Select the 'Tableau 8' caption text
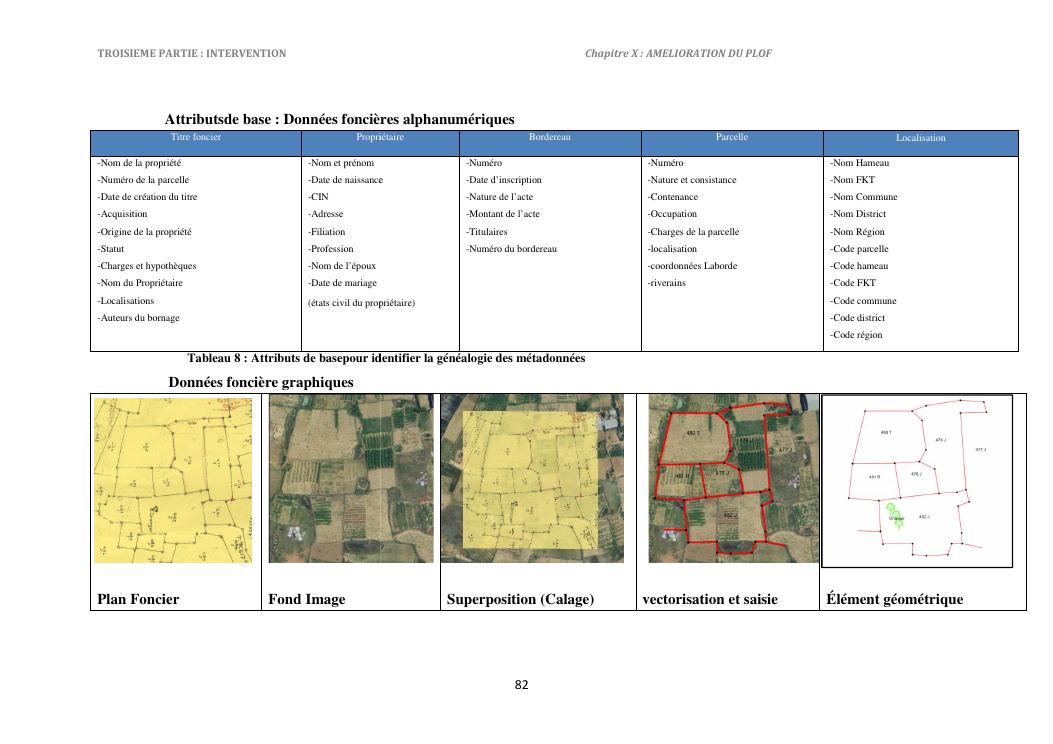 [x=386, y=358]
